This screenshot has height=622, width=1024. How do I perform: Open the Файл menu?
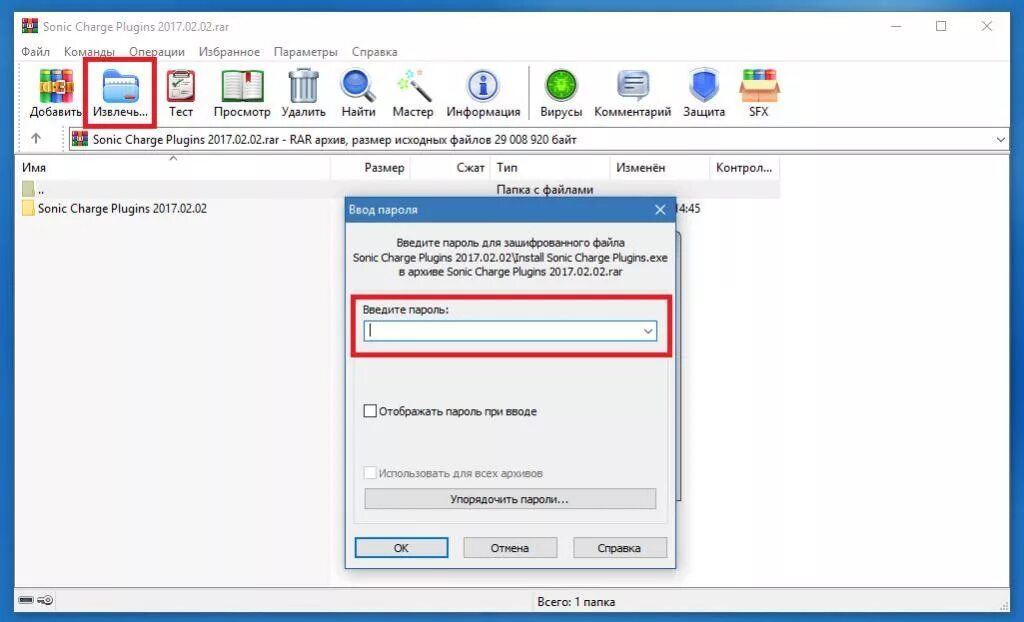coord(35,52)
